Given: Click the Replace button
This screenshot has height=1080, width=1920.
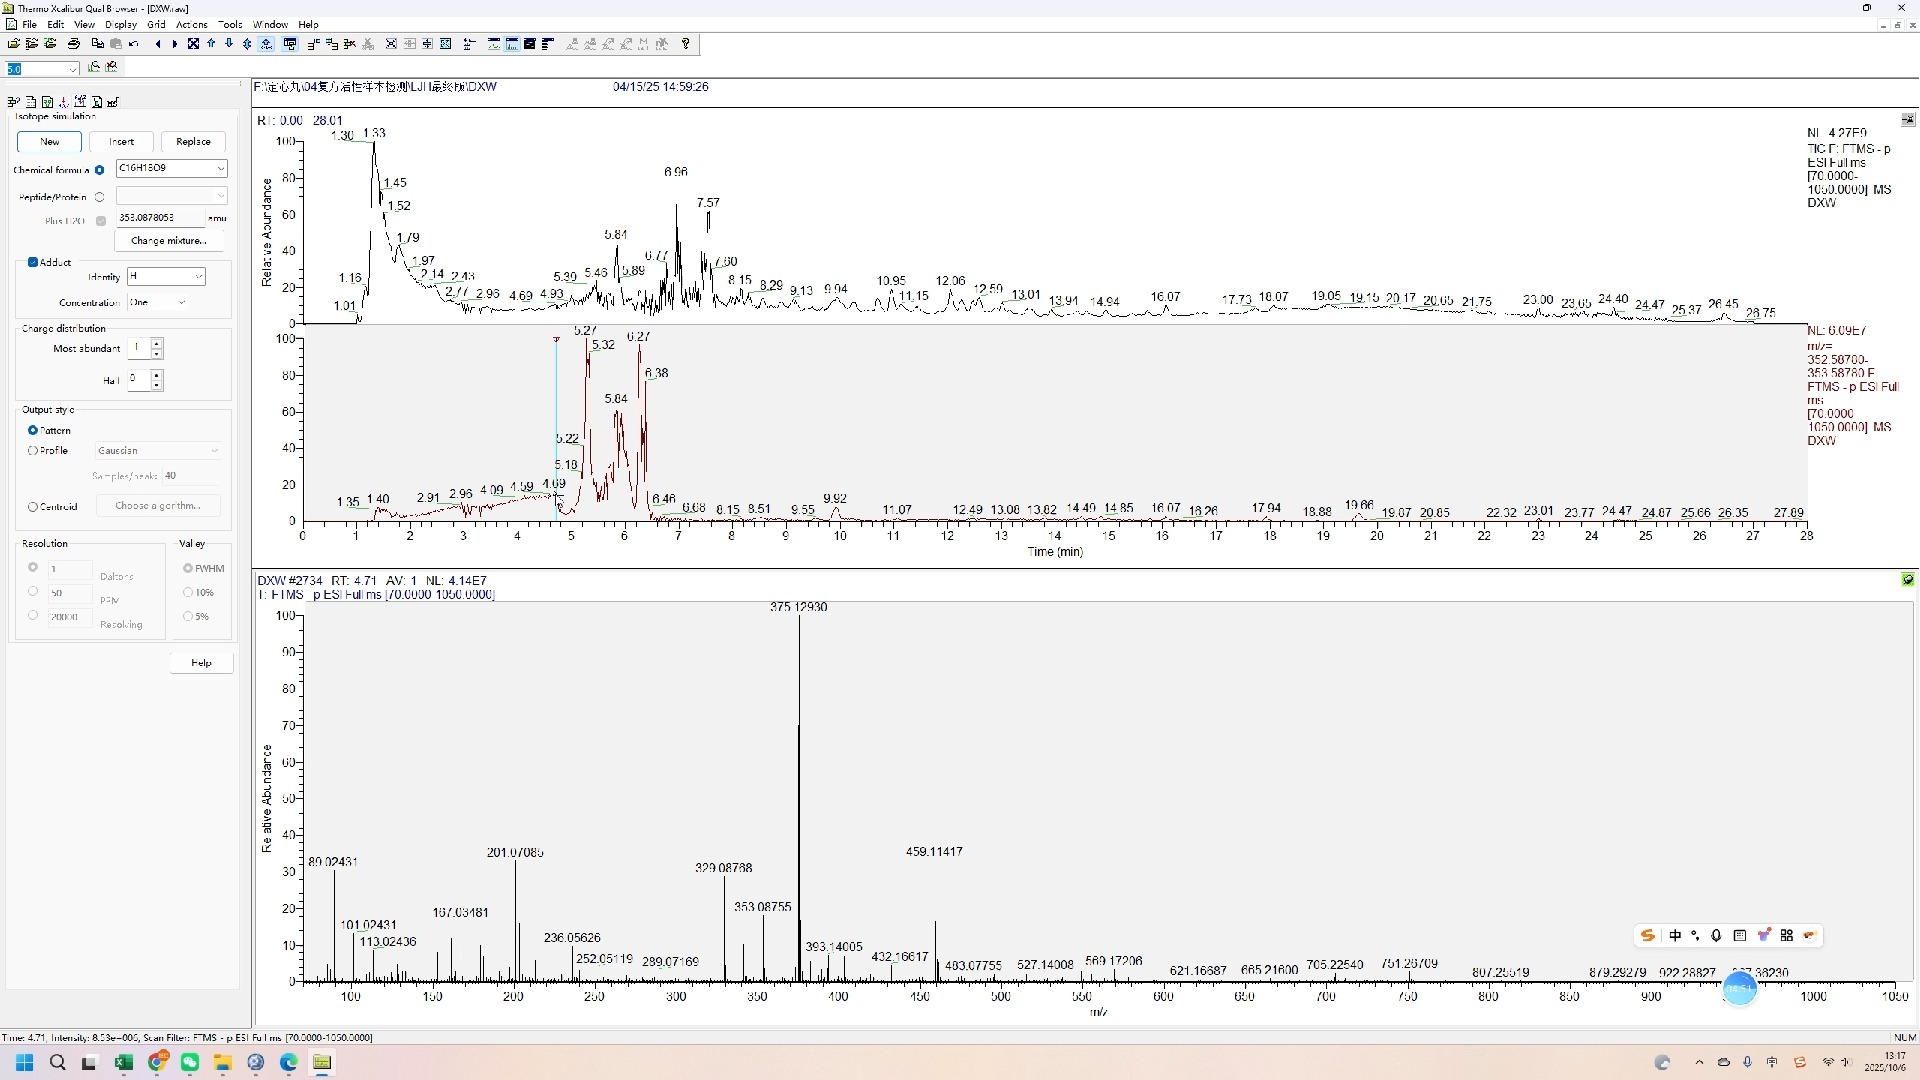Looking at the screenshot, I should point(193,142).
